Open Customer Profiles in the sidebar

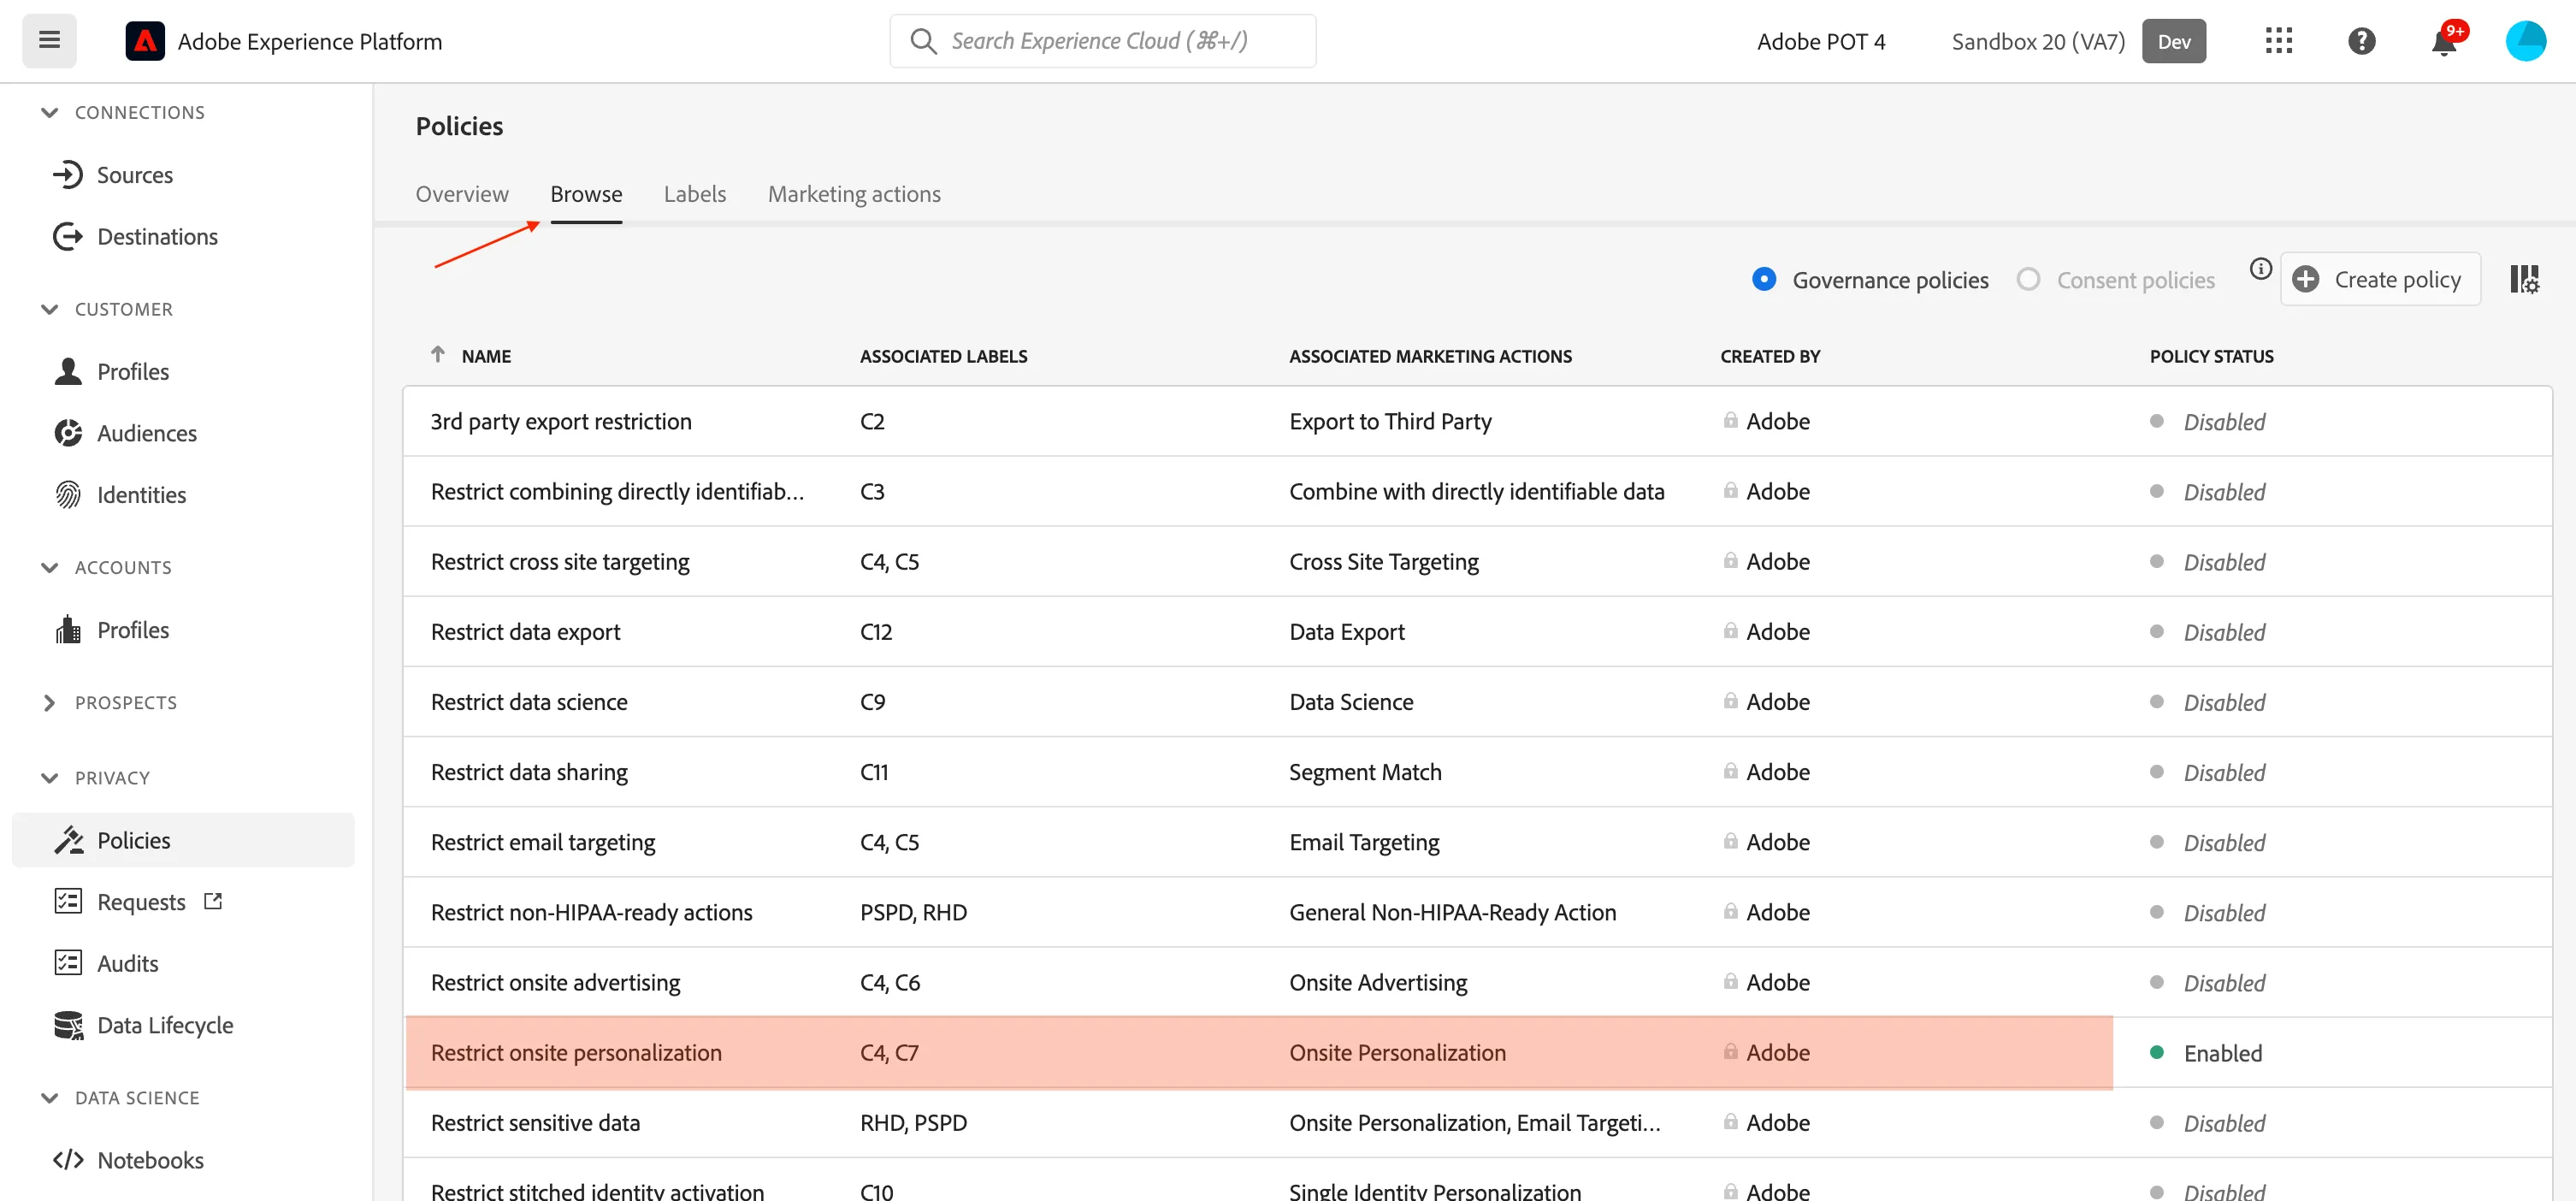point(133,372)
